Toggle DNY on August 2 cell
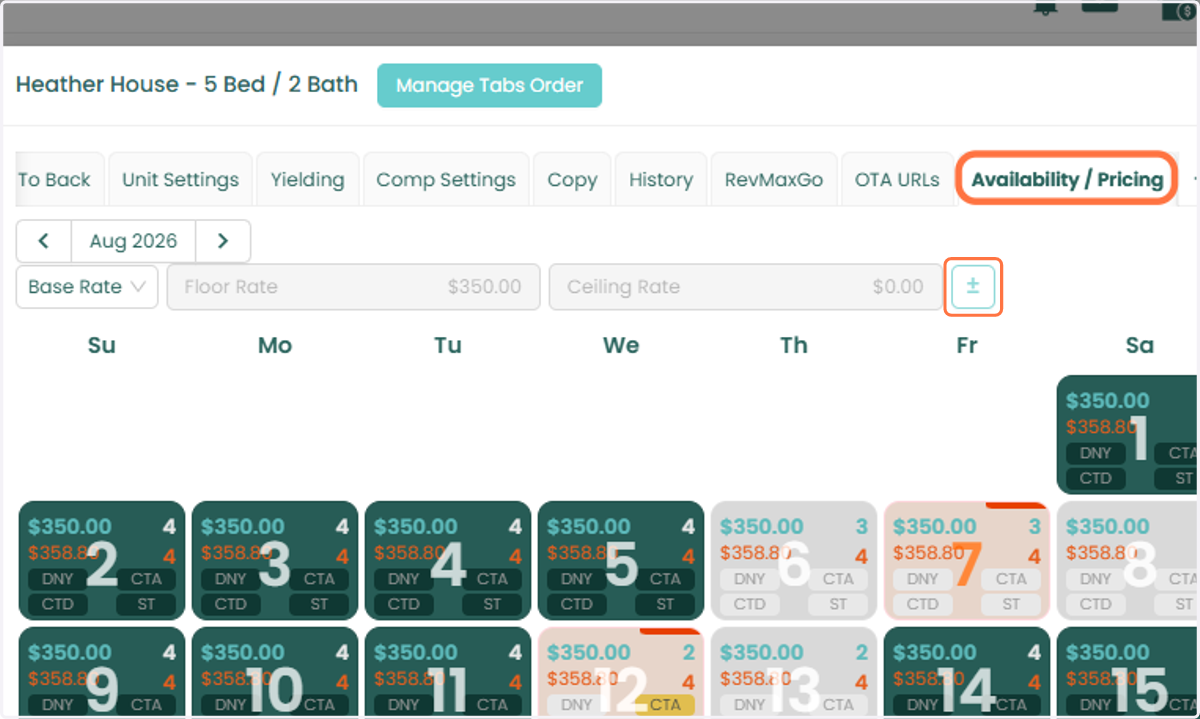The height and width of the screenshot is (719, 1200). [x=58, y=579]
